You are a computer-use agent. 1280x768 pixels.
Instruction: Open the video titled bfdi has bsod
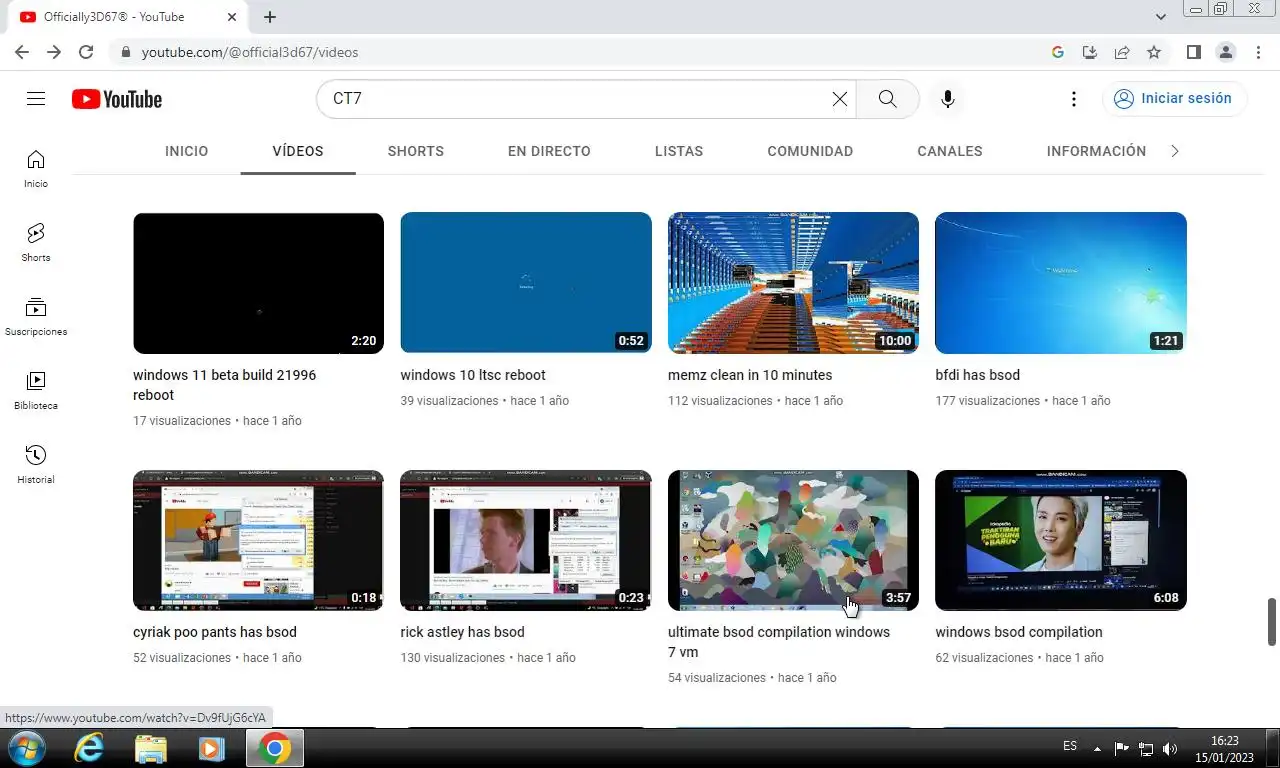[x=977, y=375]
